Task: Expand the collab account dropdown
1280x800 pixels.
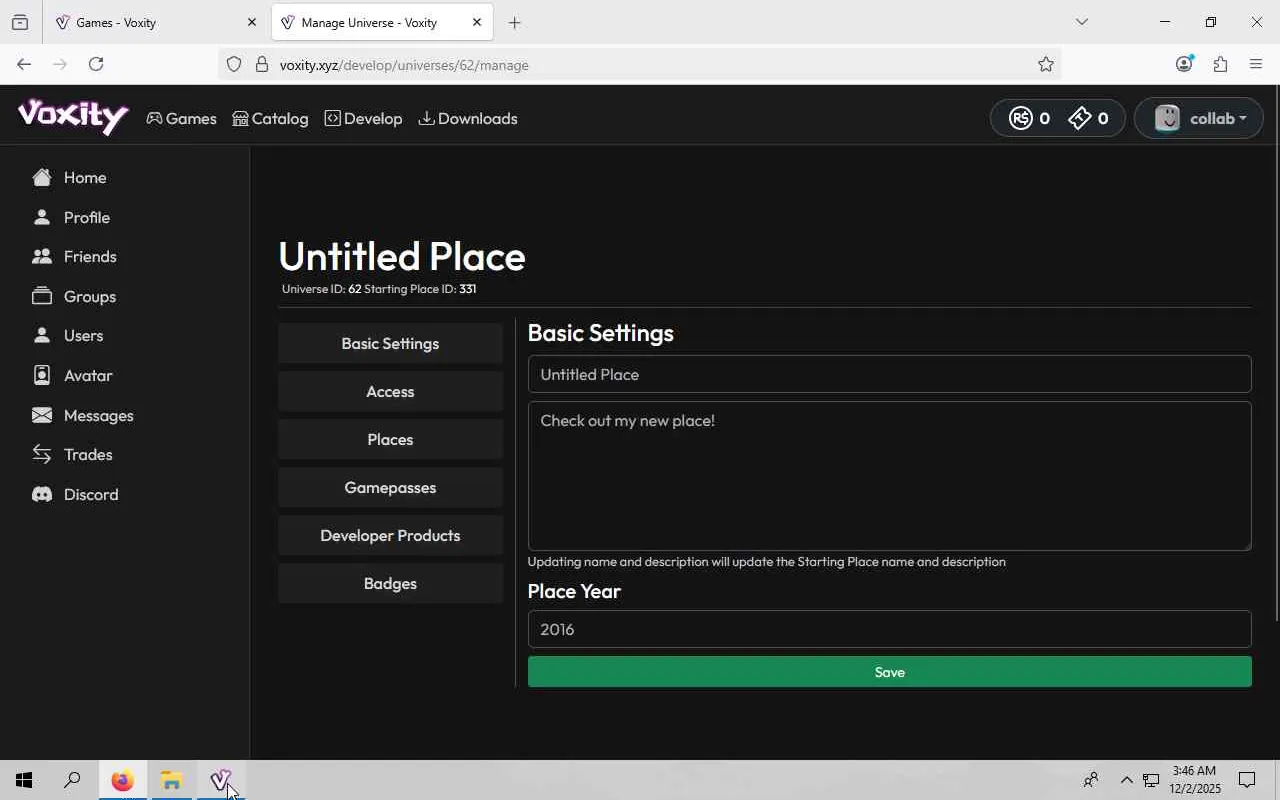Action: (x=1199, y=119)
